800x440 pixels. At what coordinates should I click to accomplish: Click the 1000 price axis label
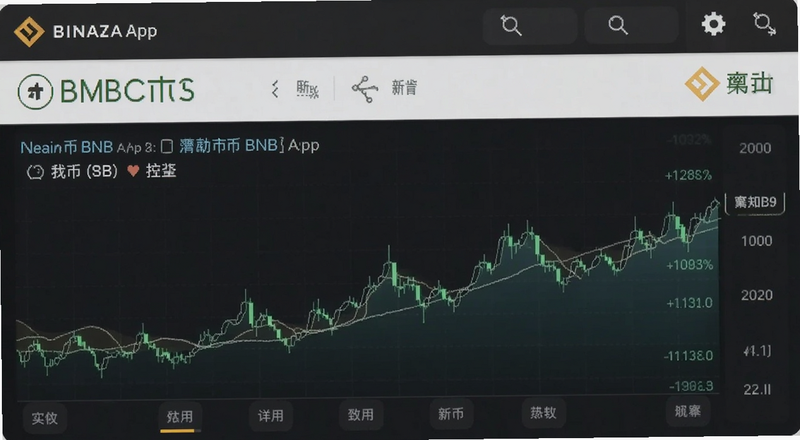(x=756, y=241)
